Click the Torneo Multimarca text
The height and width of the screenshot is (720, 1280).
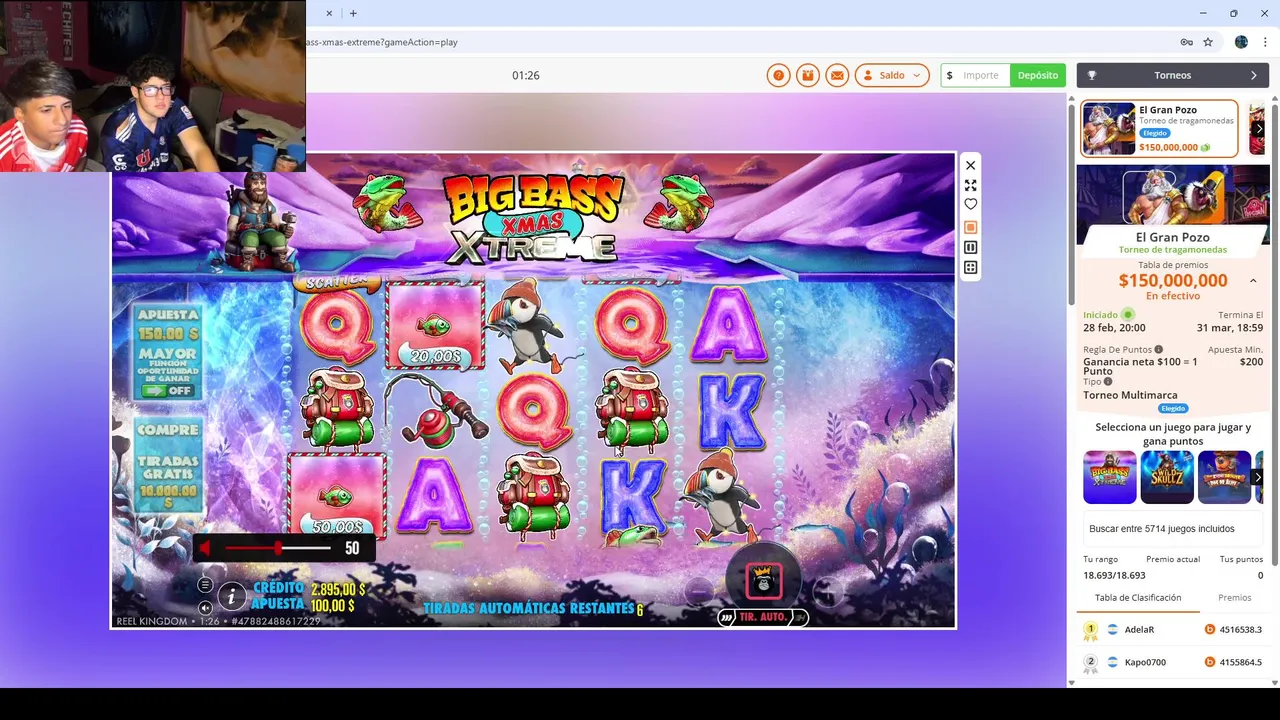click(x=1130, y=395)
